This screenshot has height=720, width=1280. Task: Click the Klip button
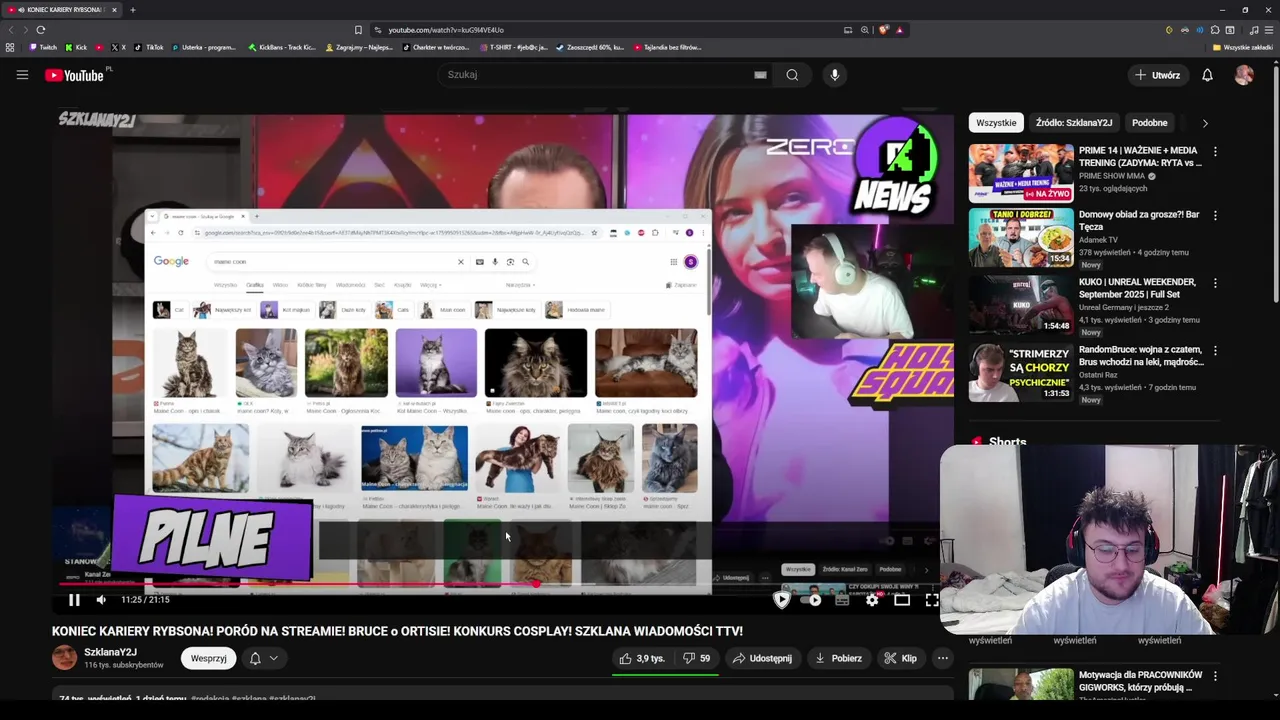tap(900, 658)
